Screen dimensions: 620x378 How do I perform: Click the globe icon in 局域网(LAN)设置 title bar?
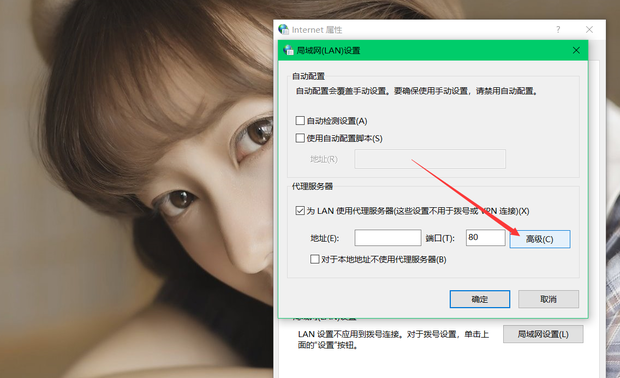click(x=288, y=50)
